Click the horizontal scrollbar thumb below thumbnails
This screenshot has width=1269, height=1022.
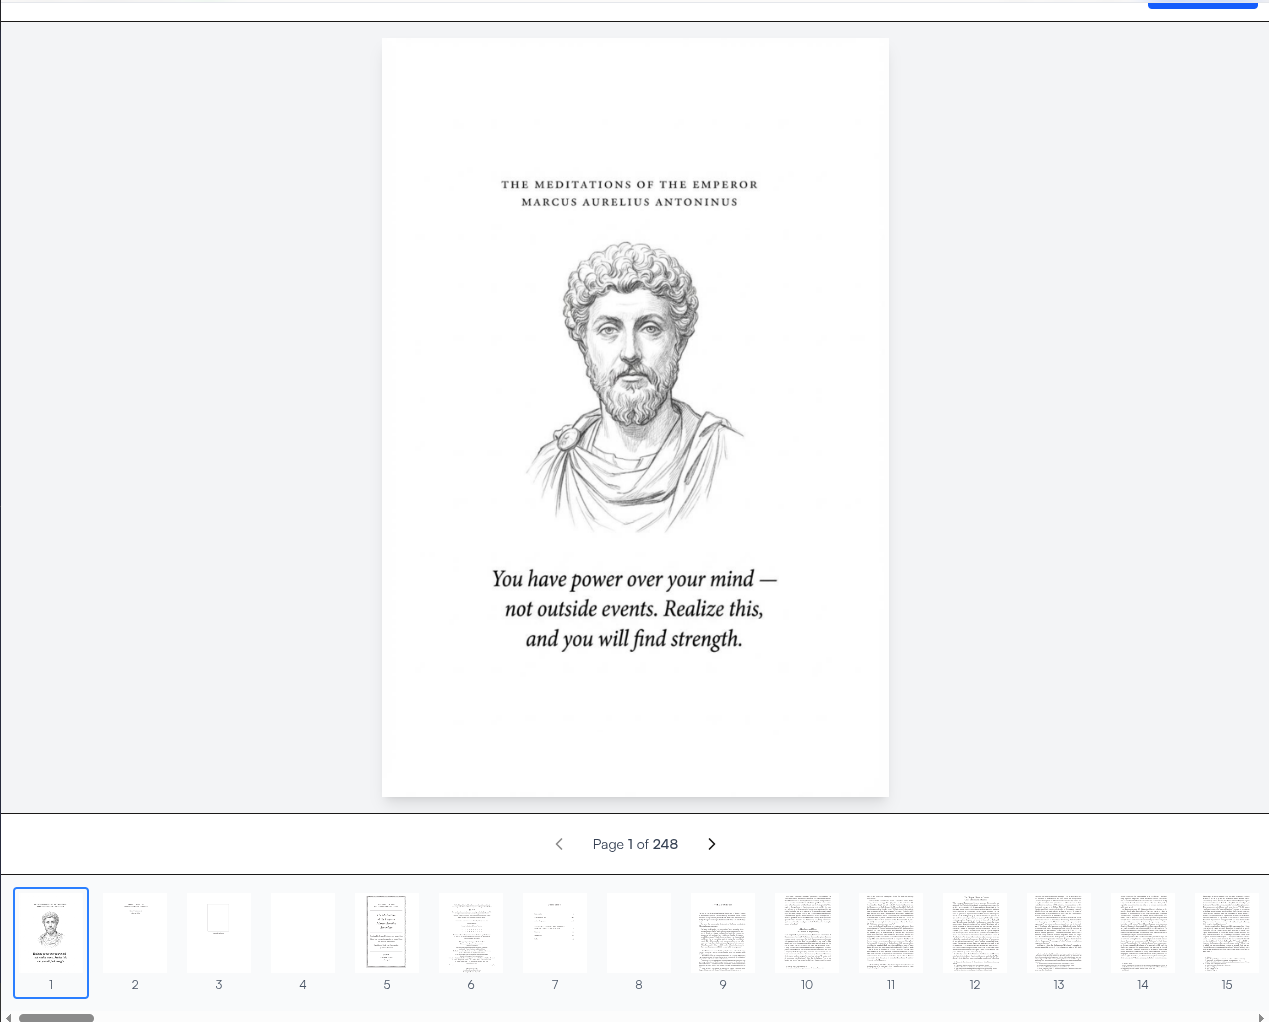(x=56, y=1017)
